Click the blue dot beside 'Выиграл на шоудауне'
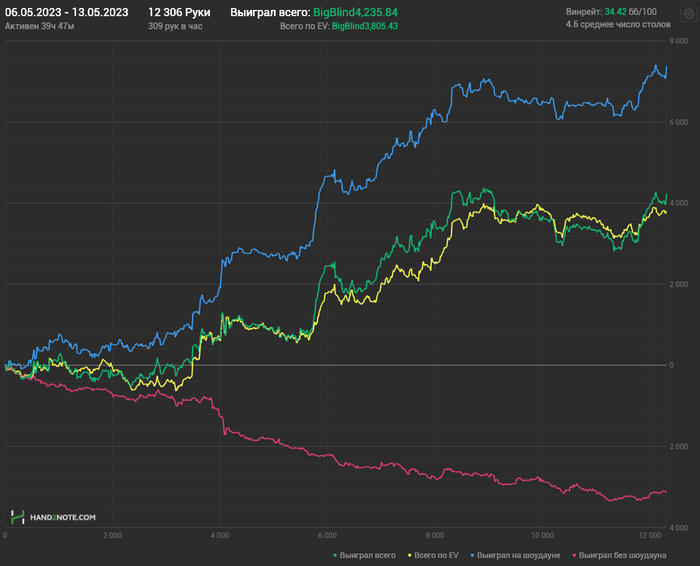 point(472,555)
